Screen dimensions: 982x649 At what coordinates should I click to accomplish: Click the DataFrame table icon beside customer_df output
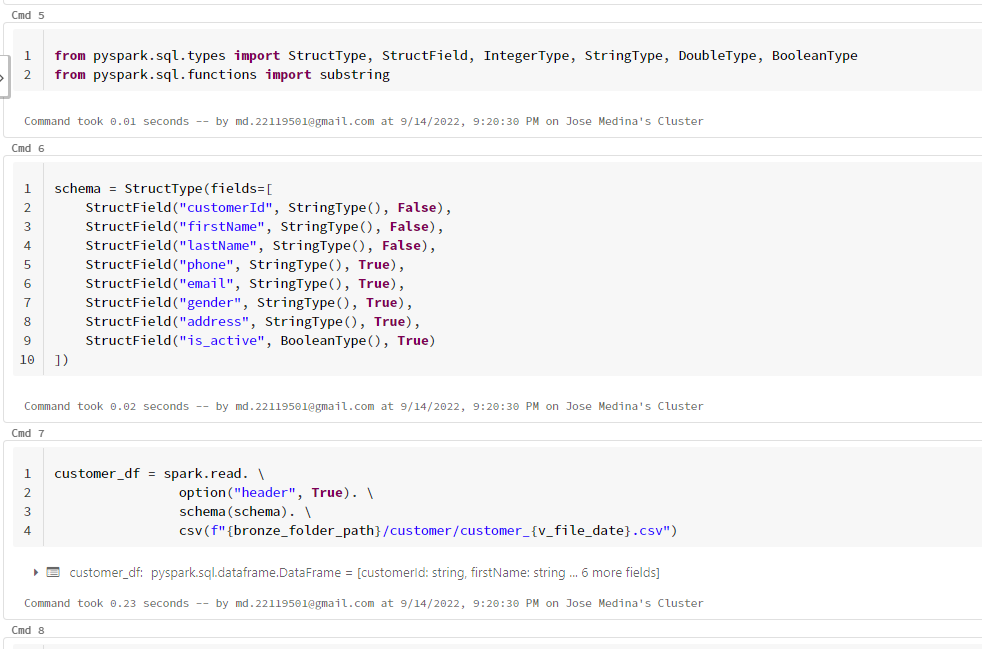click(53, 571)
